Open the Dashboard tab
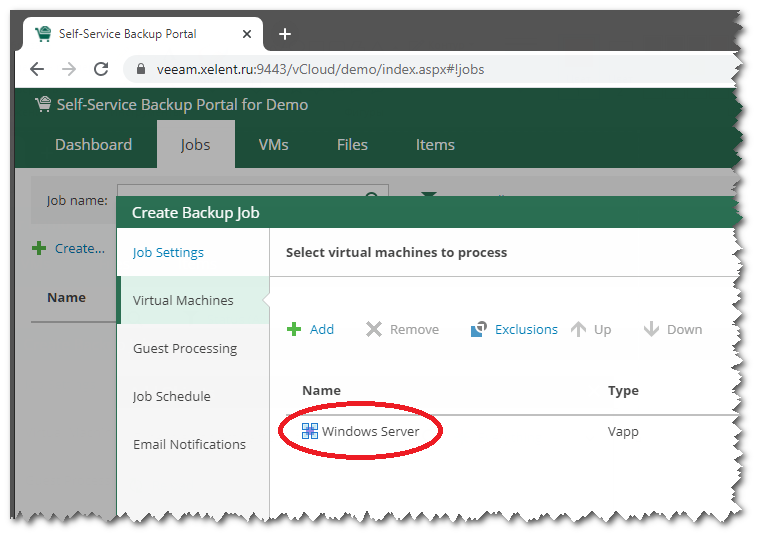The width and height of the screenshot is (760, 539). point(94,144)
